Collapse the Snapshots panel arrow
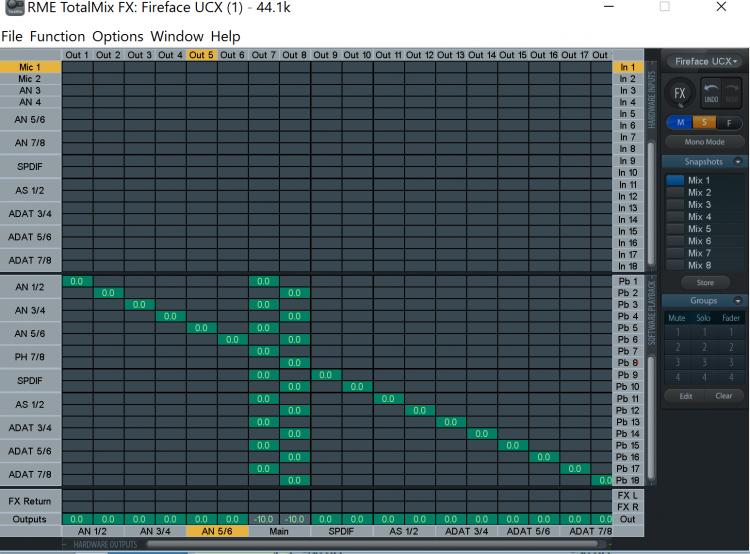The width and height of the screenshot is (750, 554). click(738, 162)
